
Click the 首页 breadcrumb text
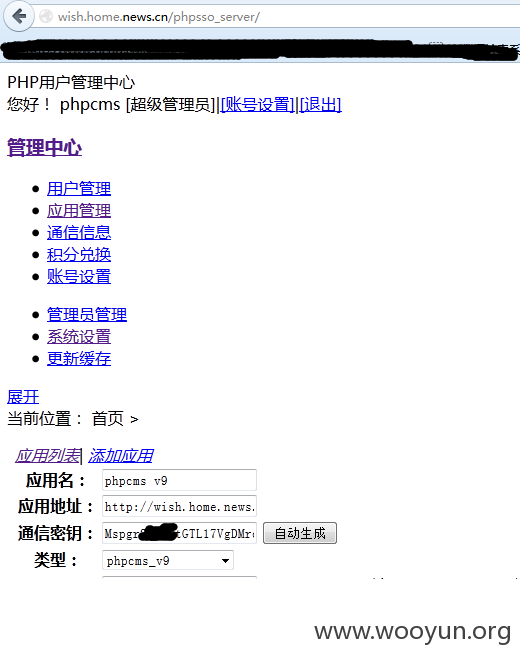(x=108, y=419)
